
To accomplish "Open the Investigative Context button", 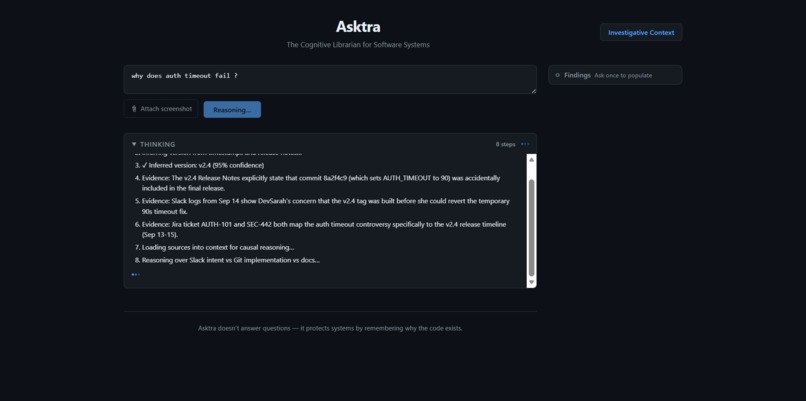I will point(641,32).
